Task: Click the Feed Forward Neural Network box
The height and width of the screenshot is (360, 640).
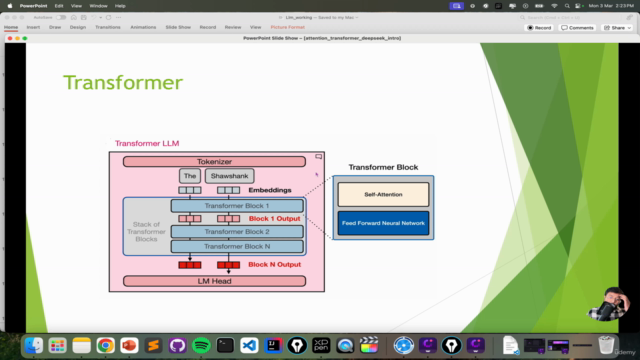Action: (383, 223)
